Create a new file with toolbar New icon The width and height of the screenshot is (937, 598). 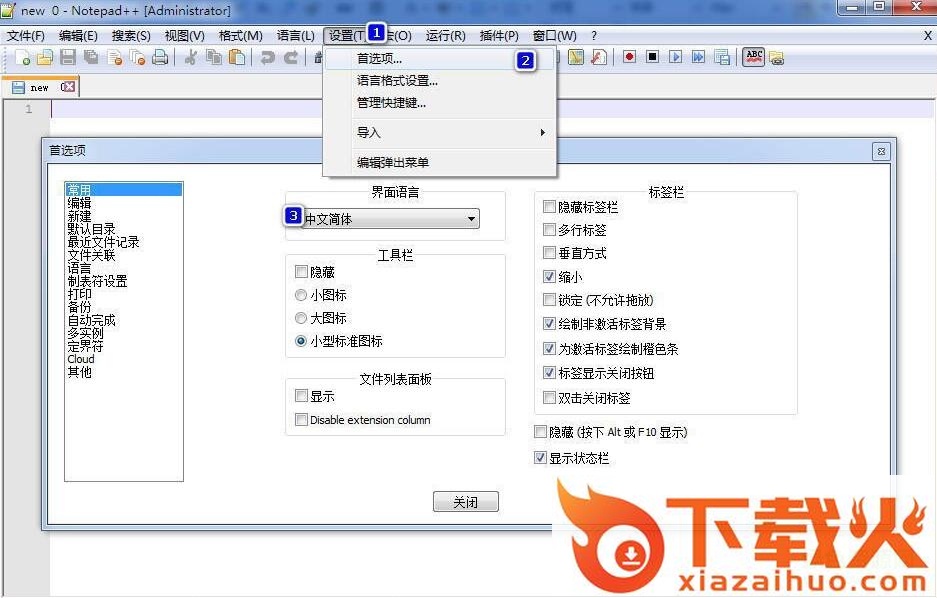pyautogui.click(x=23, y=57)
